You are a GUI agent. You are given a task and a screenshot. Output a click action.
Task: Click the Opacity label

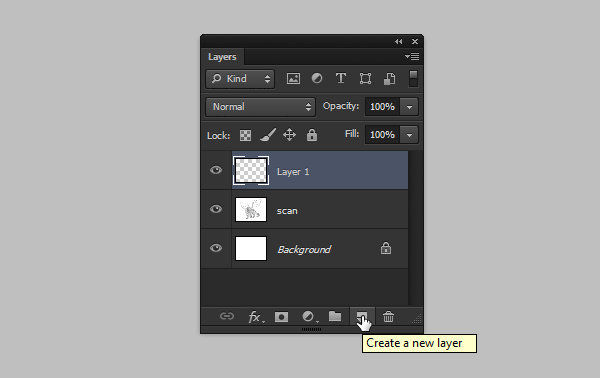coord(341,106)
